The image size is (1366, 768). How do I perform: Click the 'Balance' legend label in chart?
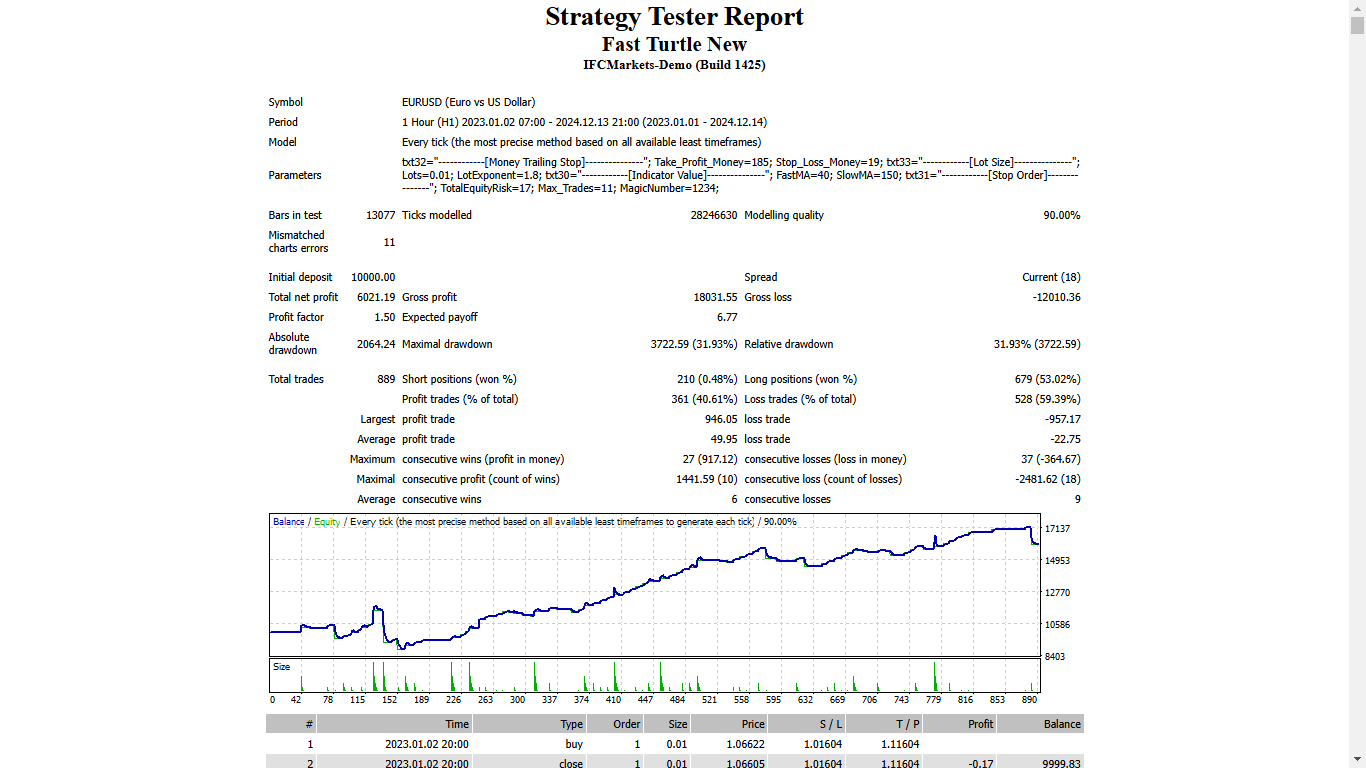289,522
